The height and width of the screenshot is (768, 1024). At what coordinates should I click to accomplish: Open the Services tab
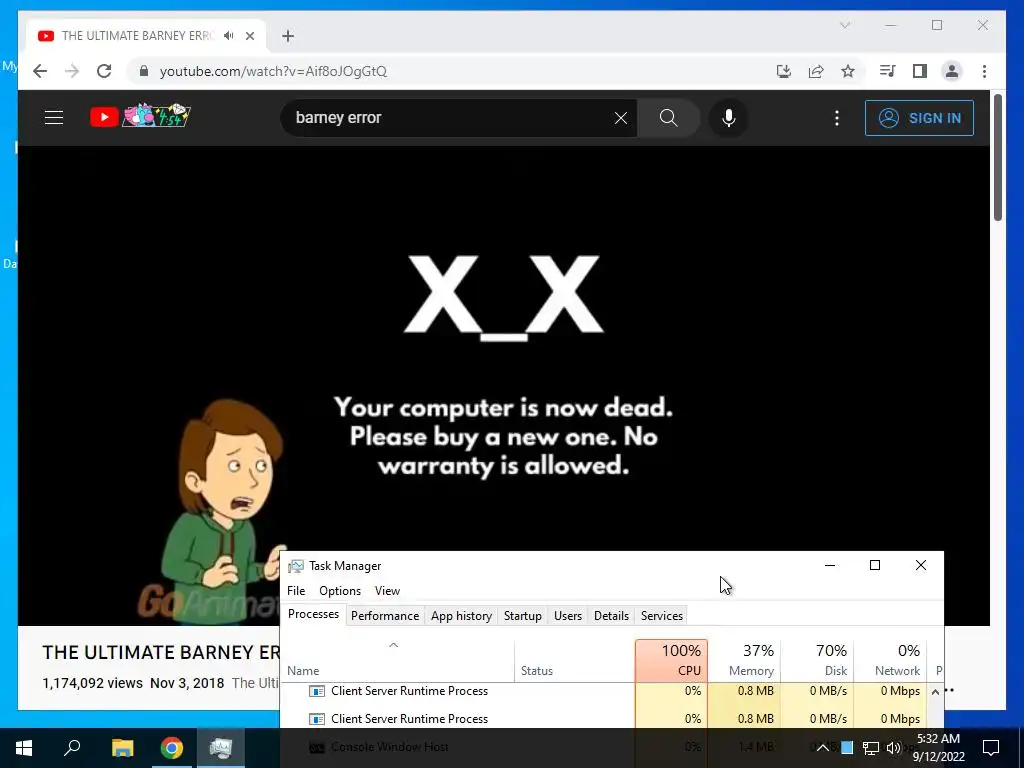(x=662, y=616)
